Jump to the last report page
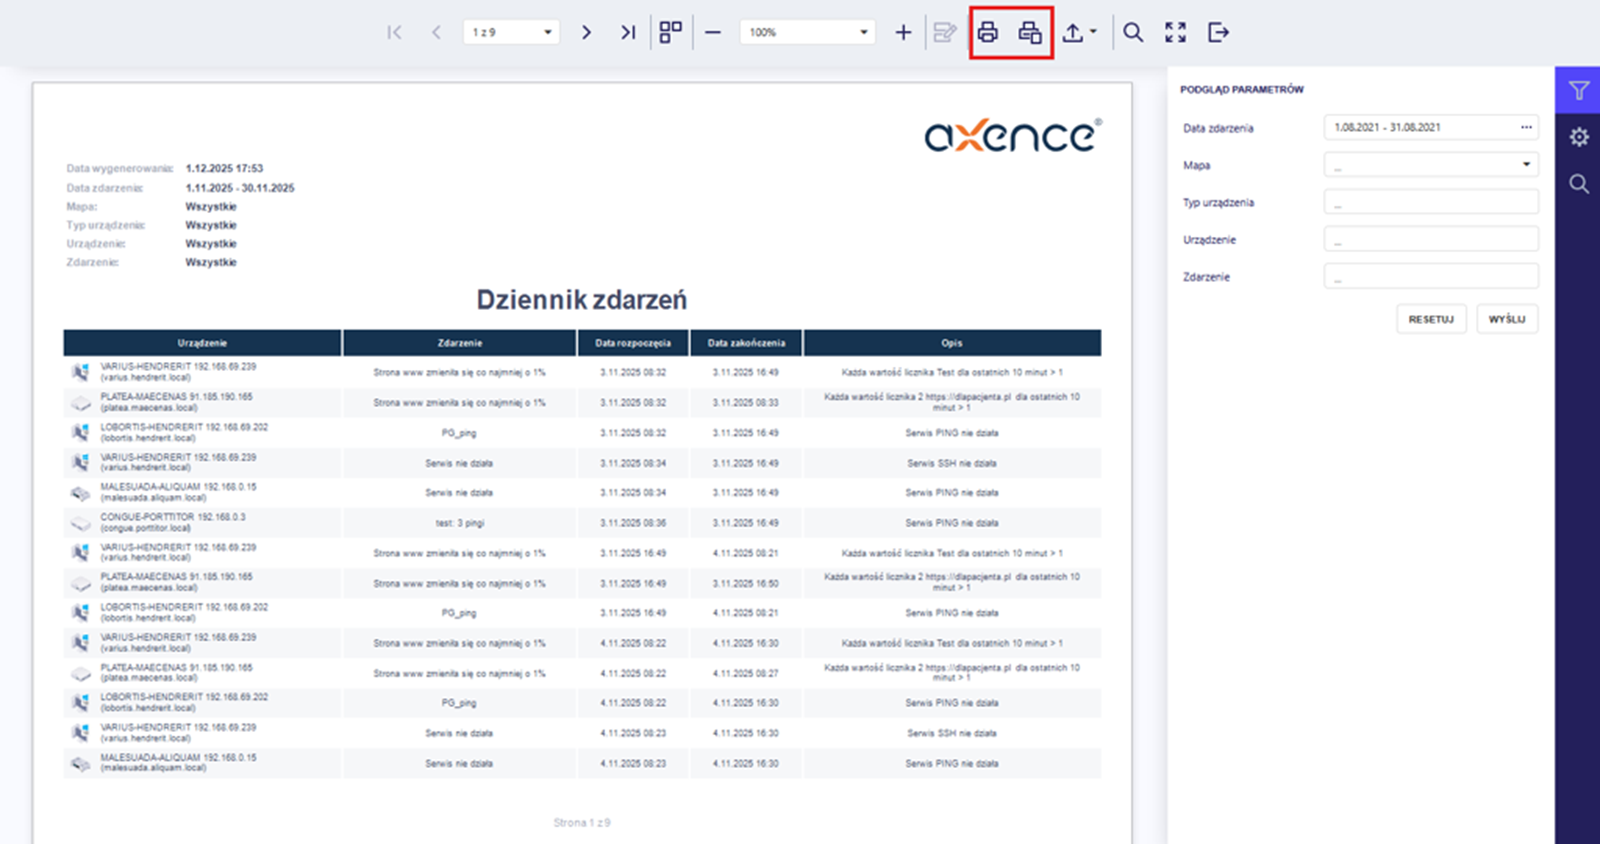Screen dimensions: 1600x844 pyautogui.click(x=628, y=32)
